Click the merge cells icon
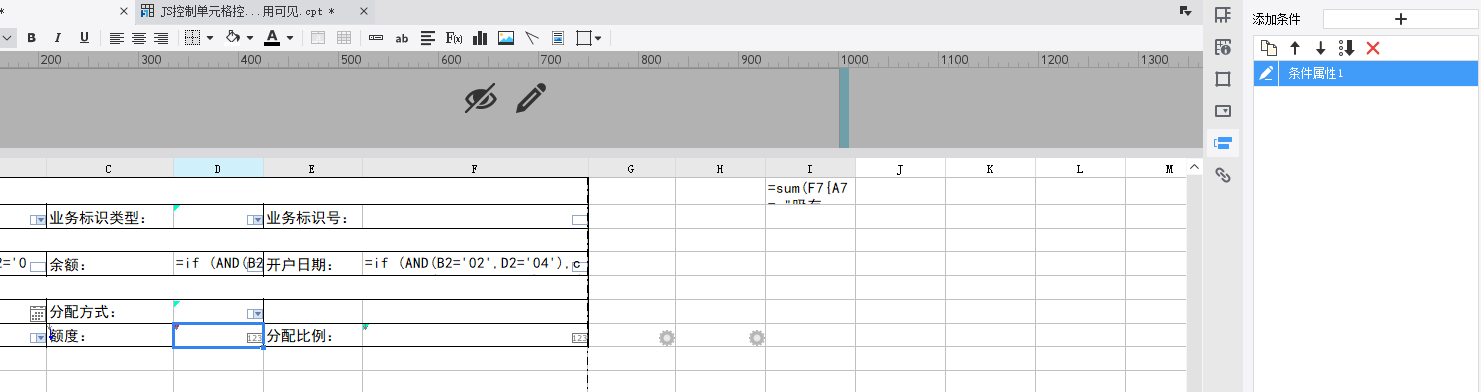This screenshot has height=392, width=1481. [x=318, y=38]
